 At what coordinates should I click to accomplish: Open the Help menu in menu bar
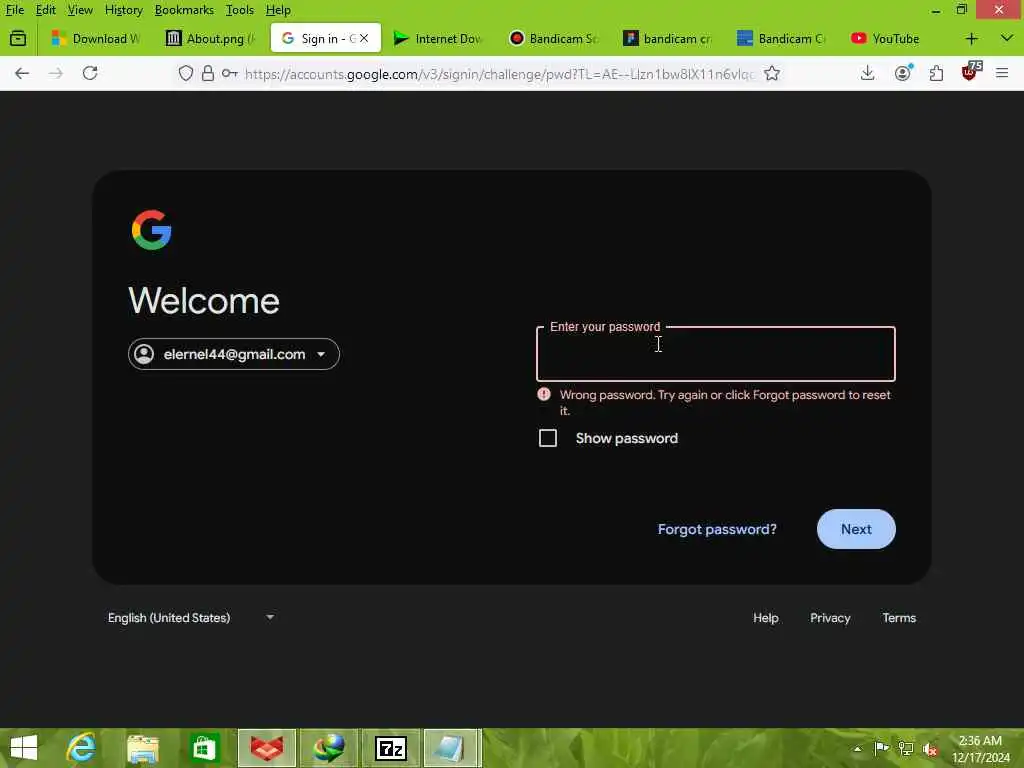tap(278, 10)
